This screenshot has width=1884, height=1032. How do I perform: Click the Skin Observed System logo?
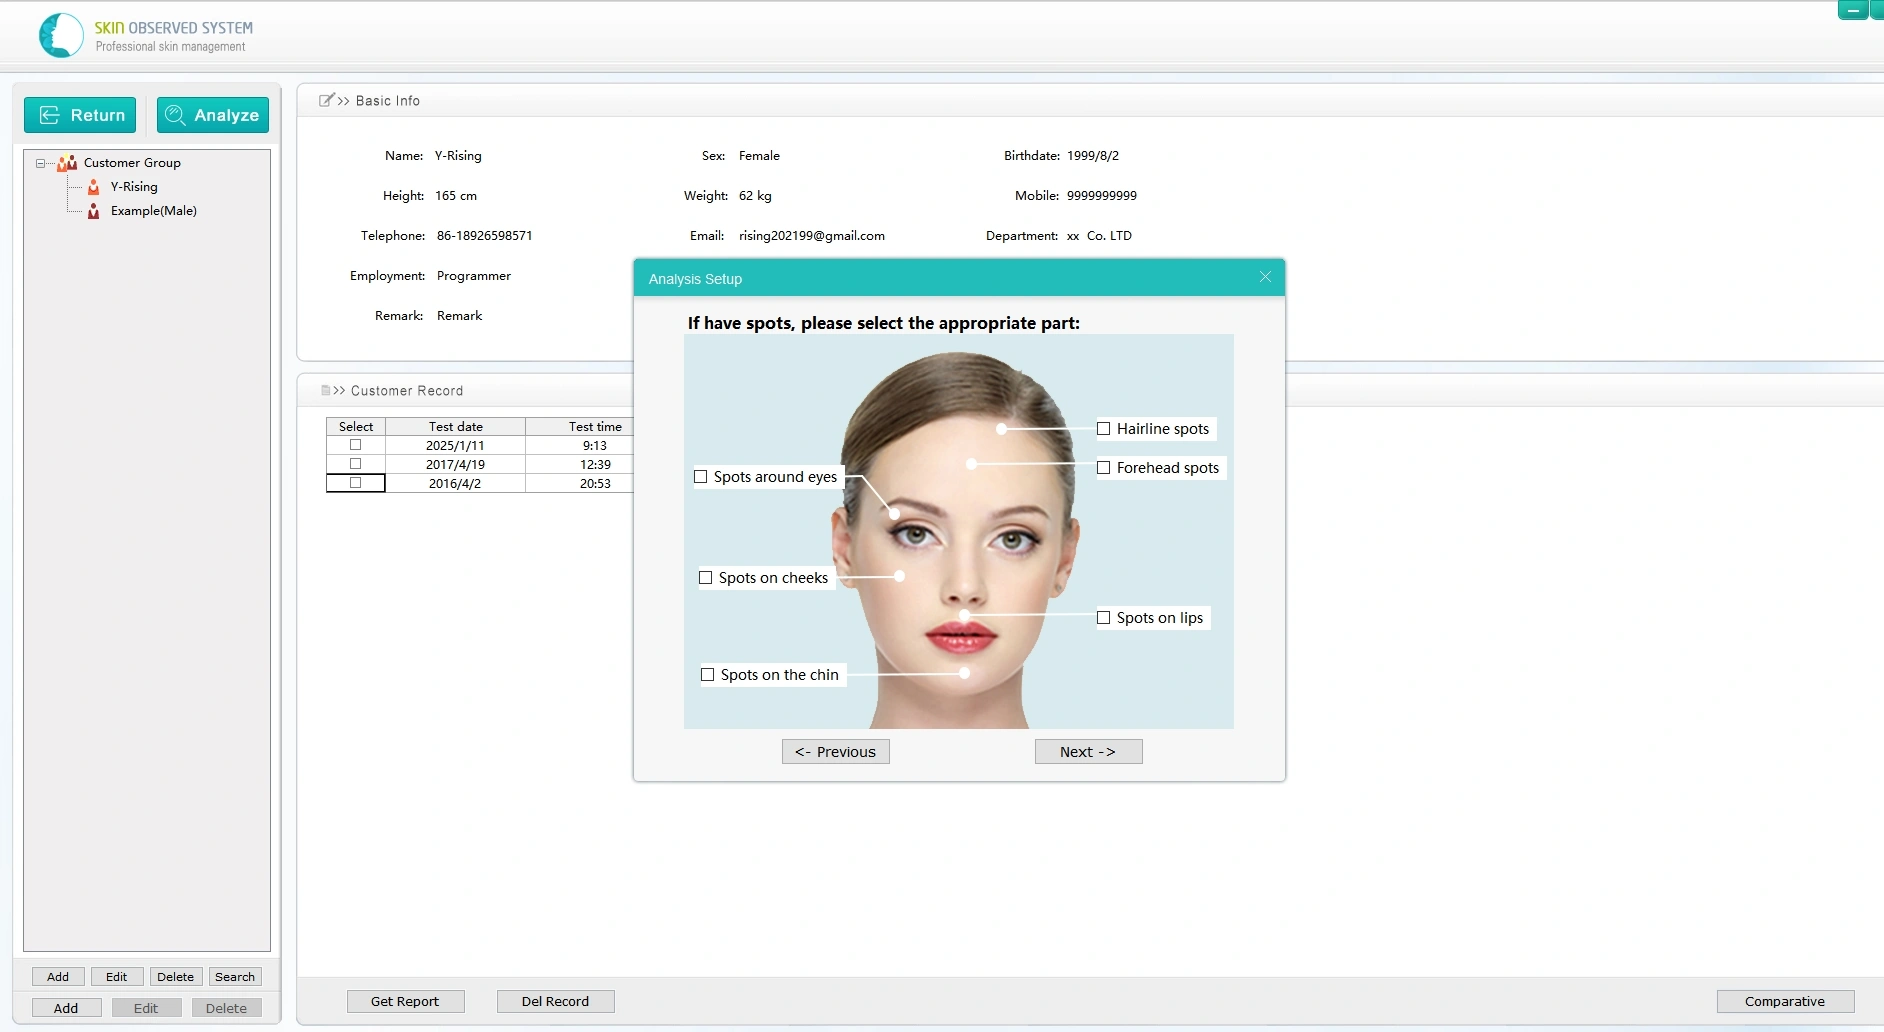61,36
